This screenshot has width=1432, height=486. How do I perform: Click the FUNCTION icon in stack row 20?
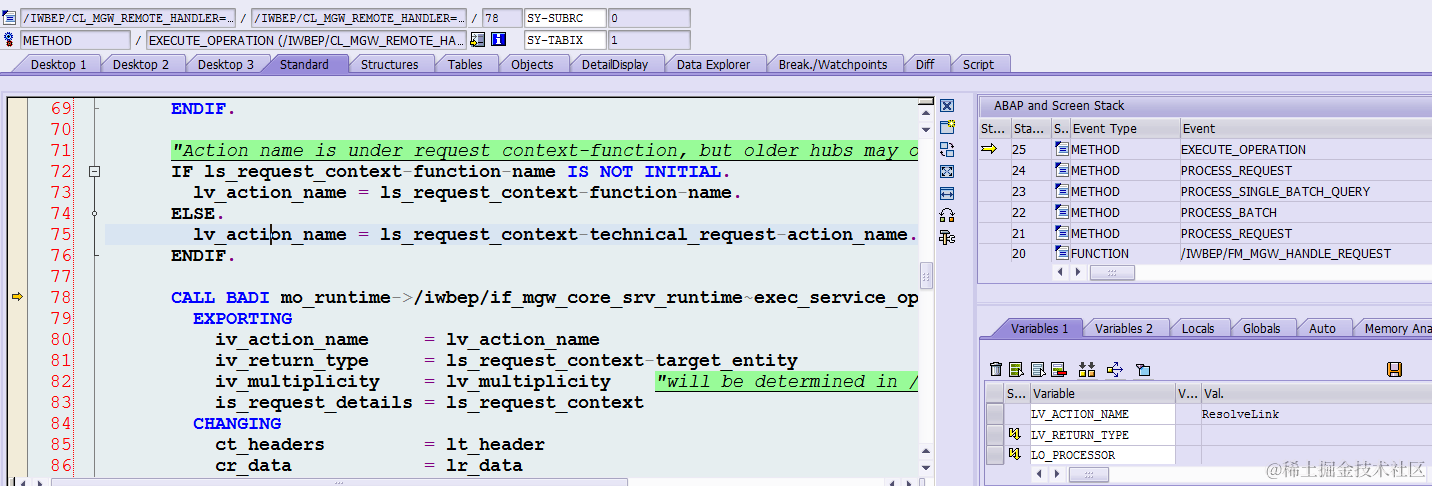pos(1061,254)
